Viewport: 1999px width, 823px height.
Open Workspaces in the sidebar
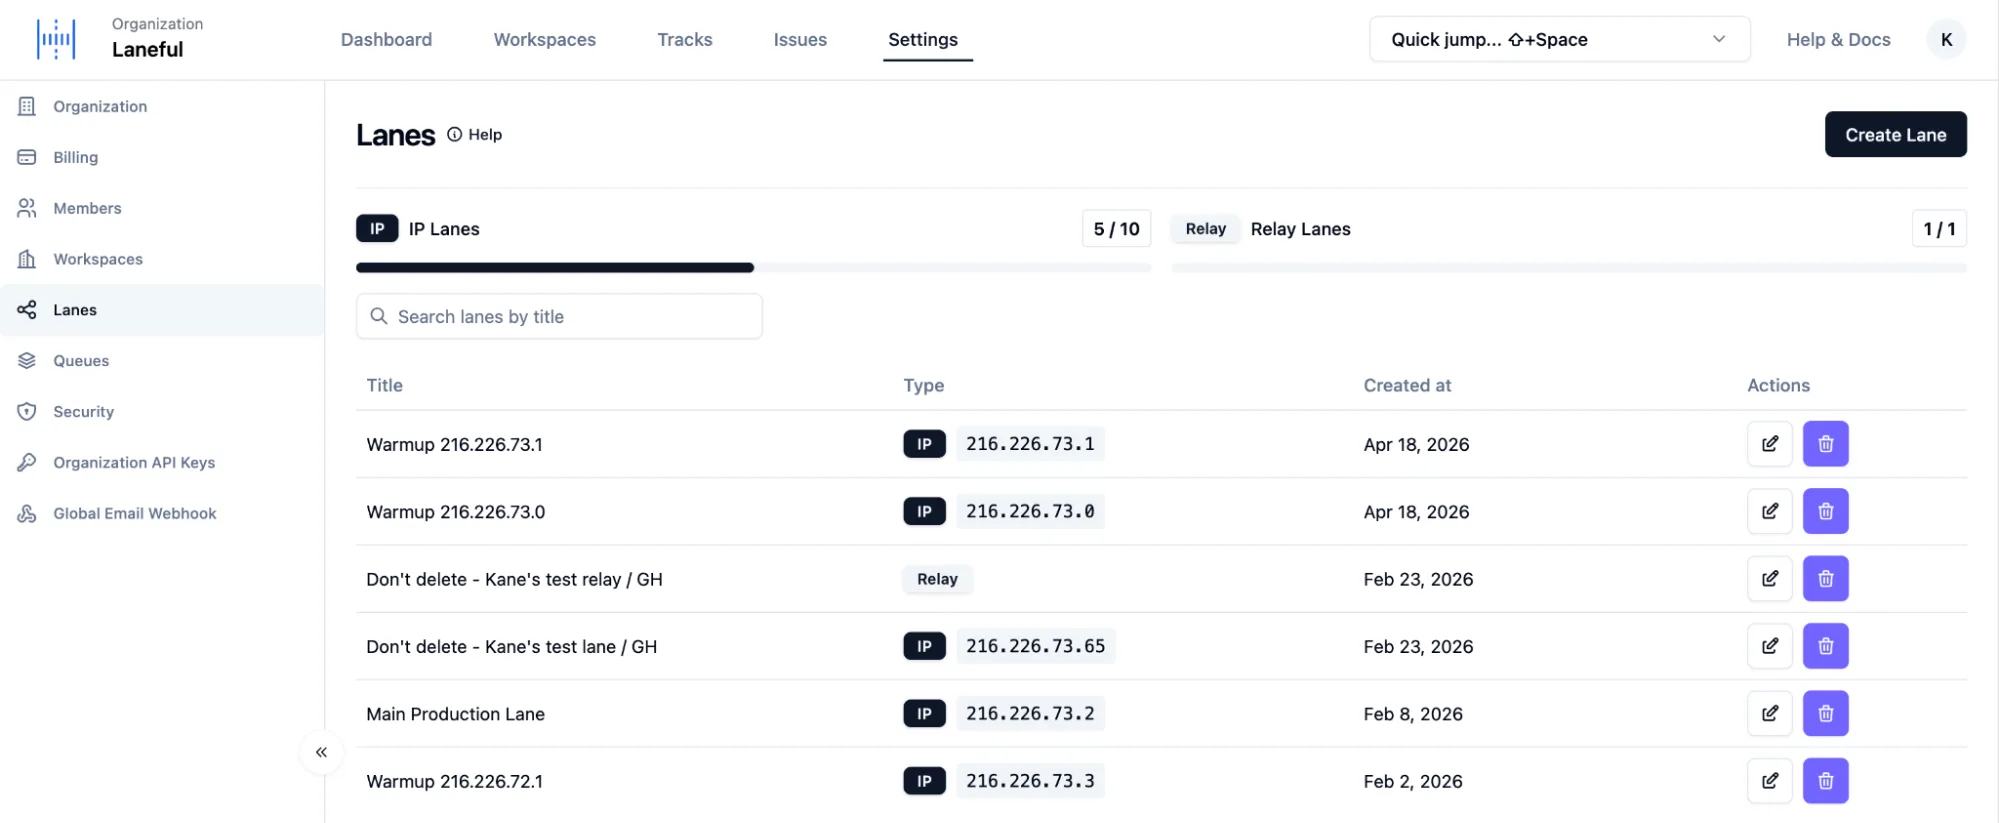(162, 259)
